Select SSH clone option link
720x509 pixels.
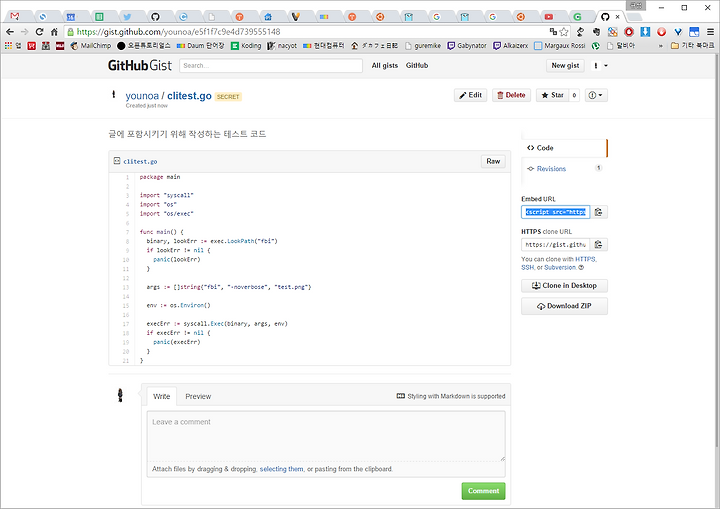click(x=527, y=267)
